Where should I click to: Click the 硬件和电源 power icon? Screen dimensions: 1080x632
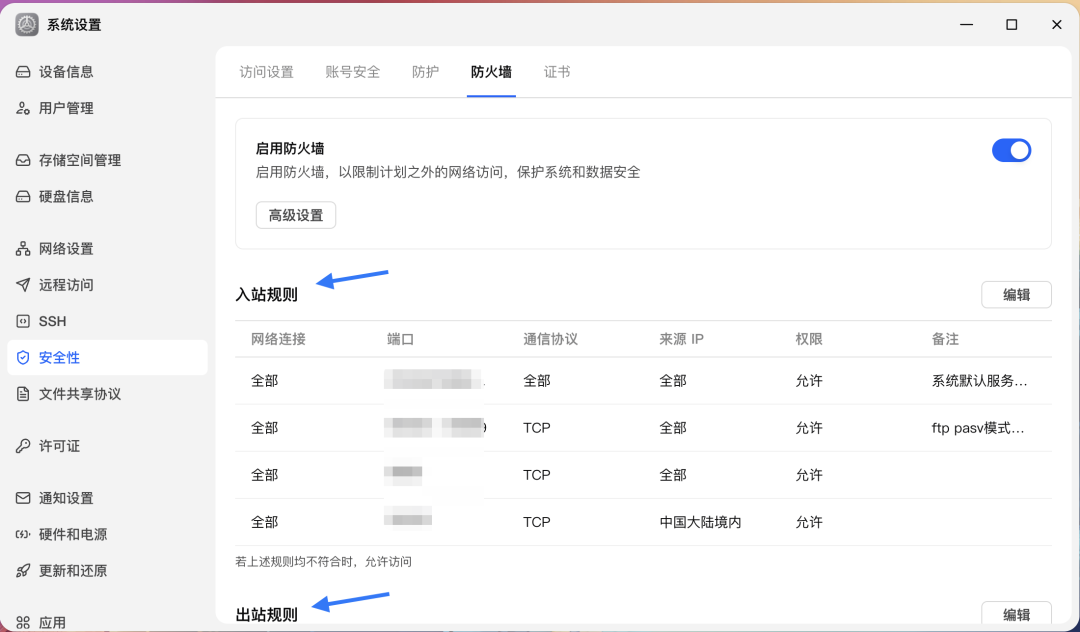(x=23, y=534)
